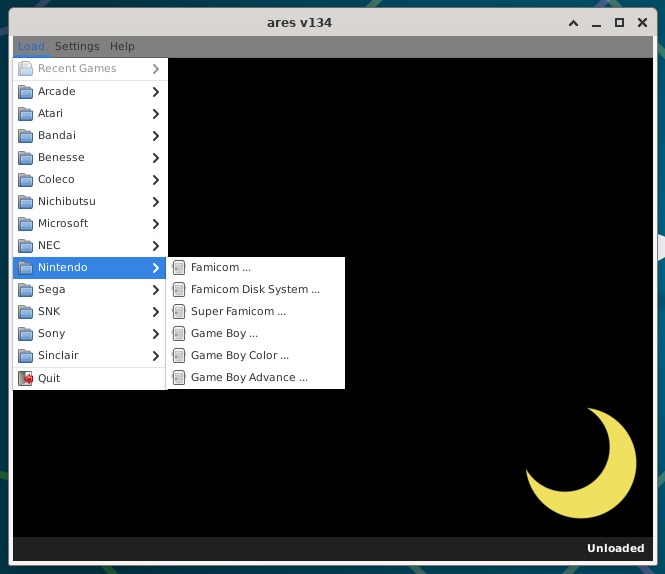Maximize the ares window
The image size is (665, 574).
tap(619, 23)
